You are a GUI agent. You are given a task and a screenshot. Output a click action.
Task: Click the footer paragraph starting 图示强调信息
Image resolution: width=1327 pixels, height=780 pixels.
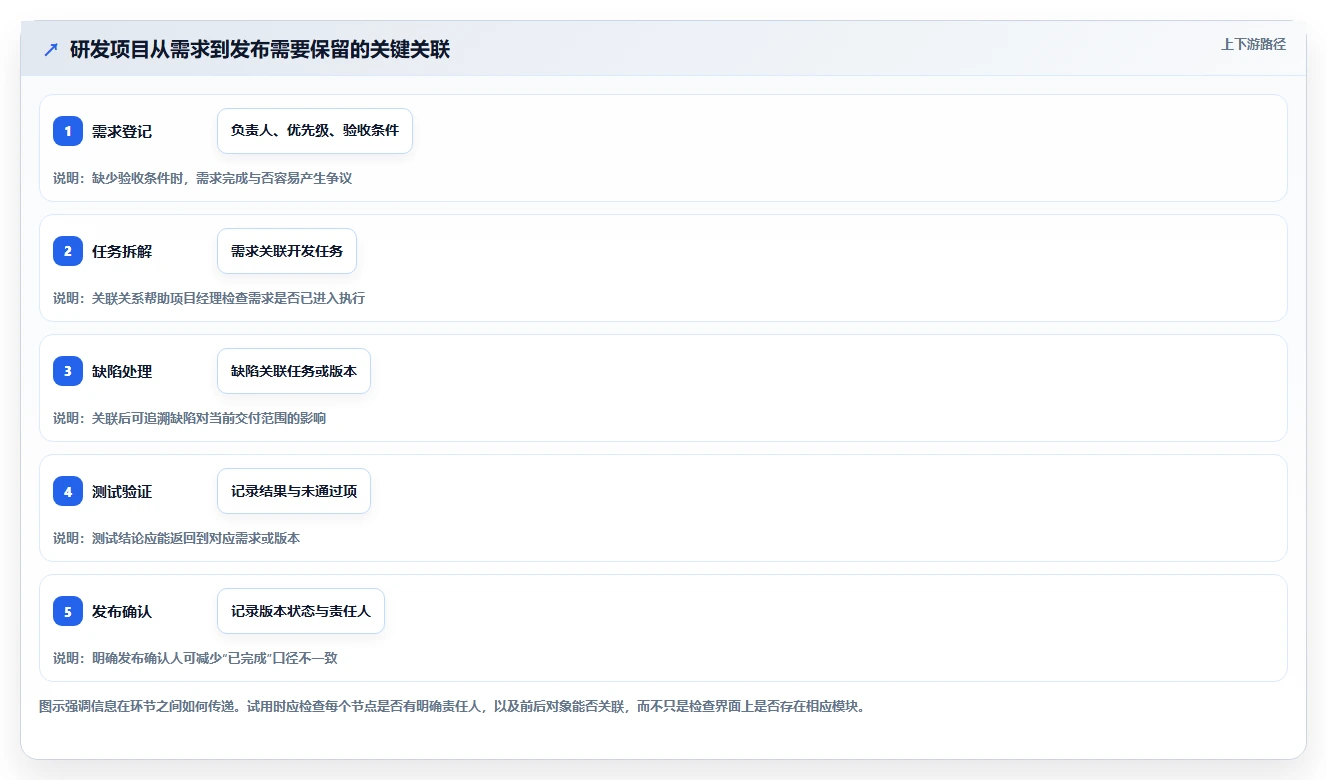tap(452, 706)
